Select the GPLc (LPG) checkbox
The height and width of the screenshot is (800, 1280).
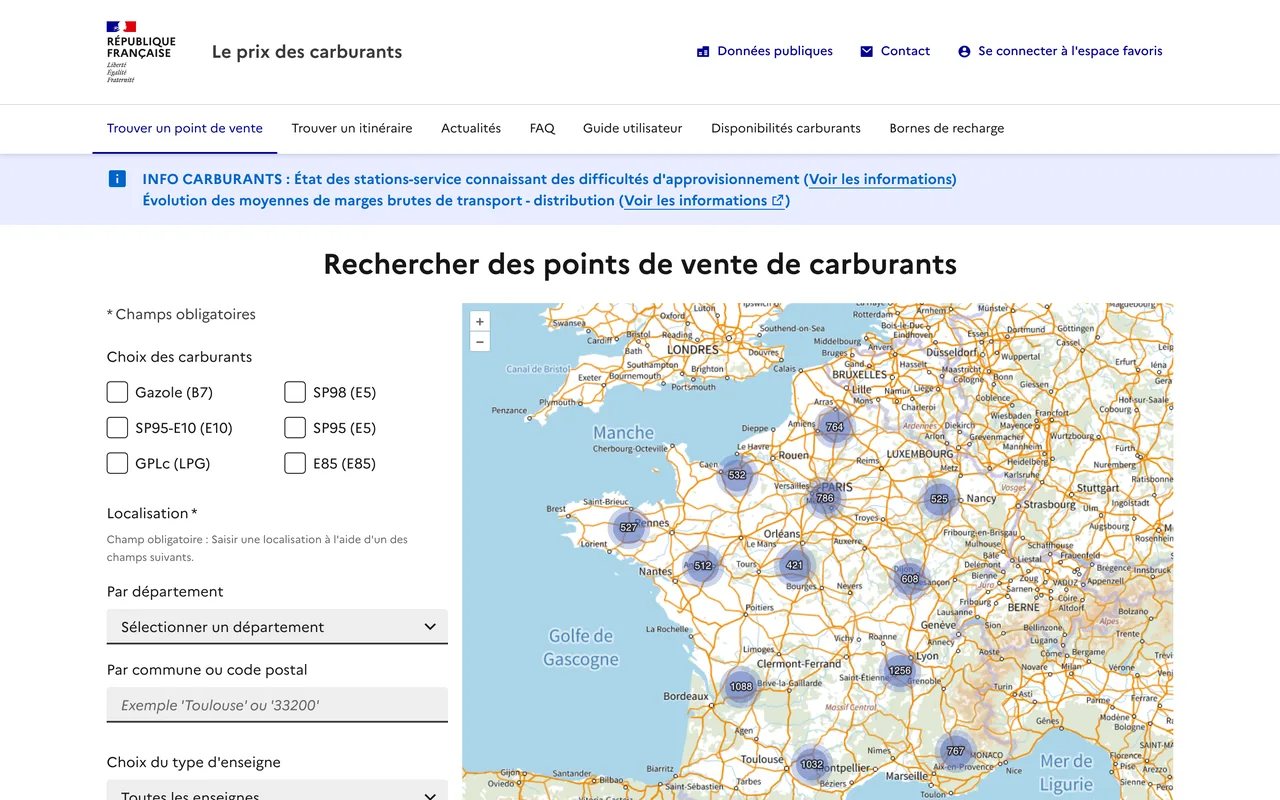tap(117, 463)
